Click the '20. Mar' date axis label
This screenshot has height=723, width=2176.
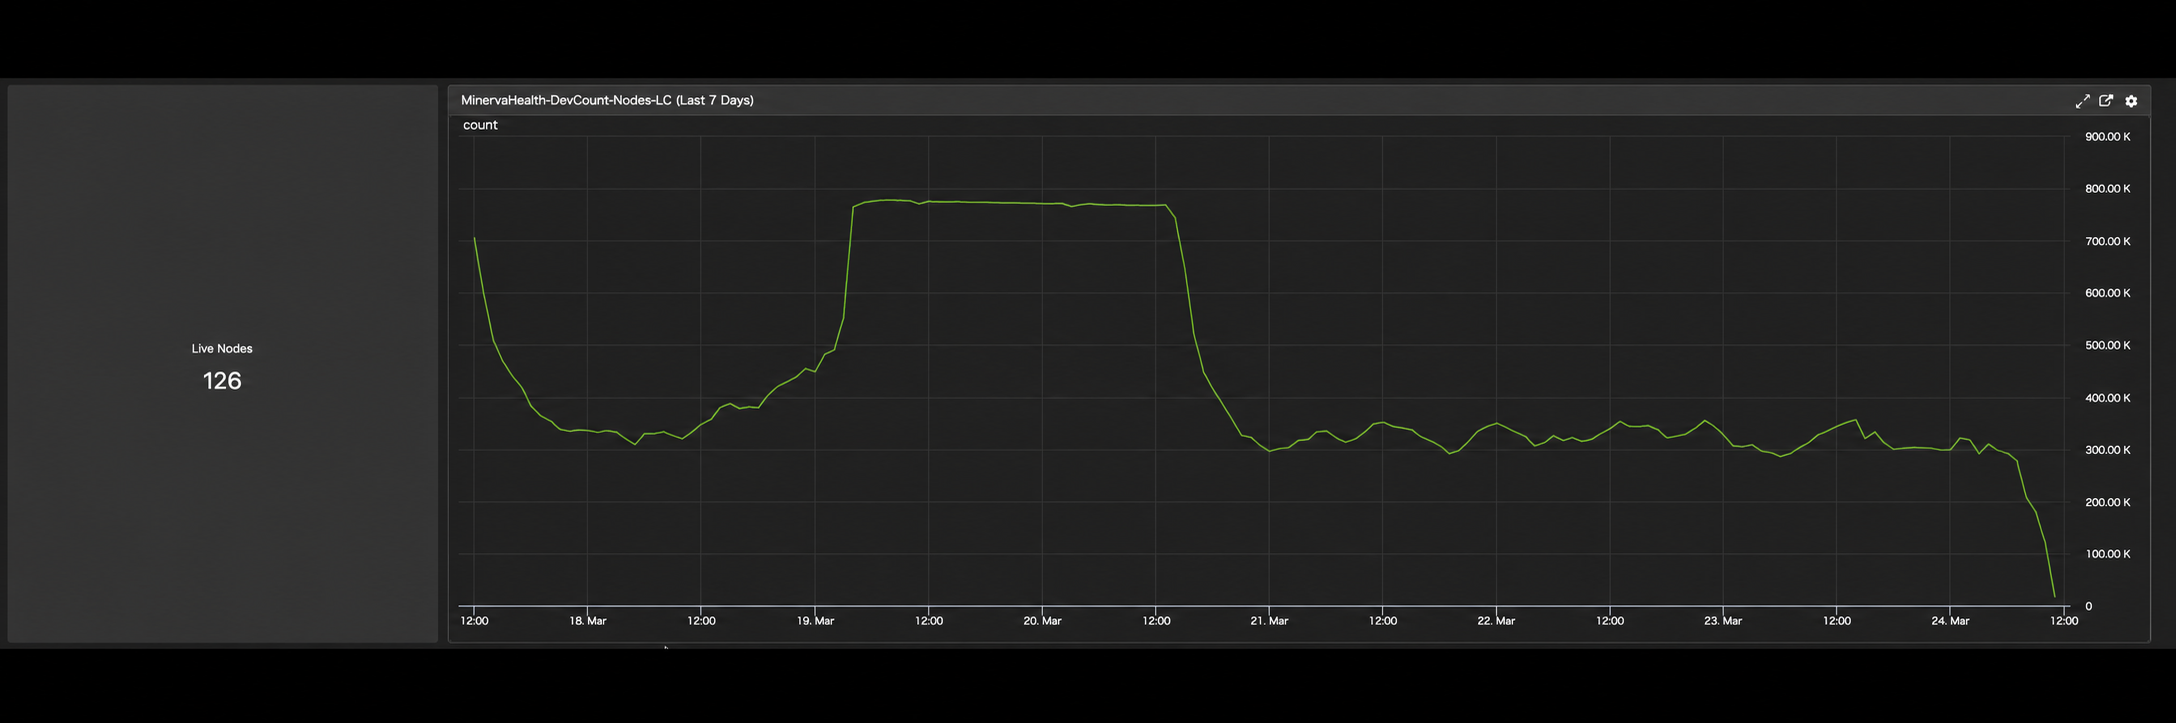coord(1042,621)
